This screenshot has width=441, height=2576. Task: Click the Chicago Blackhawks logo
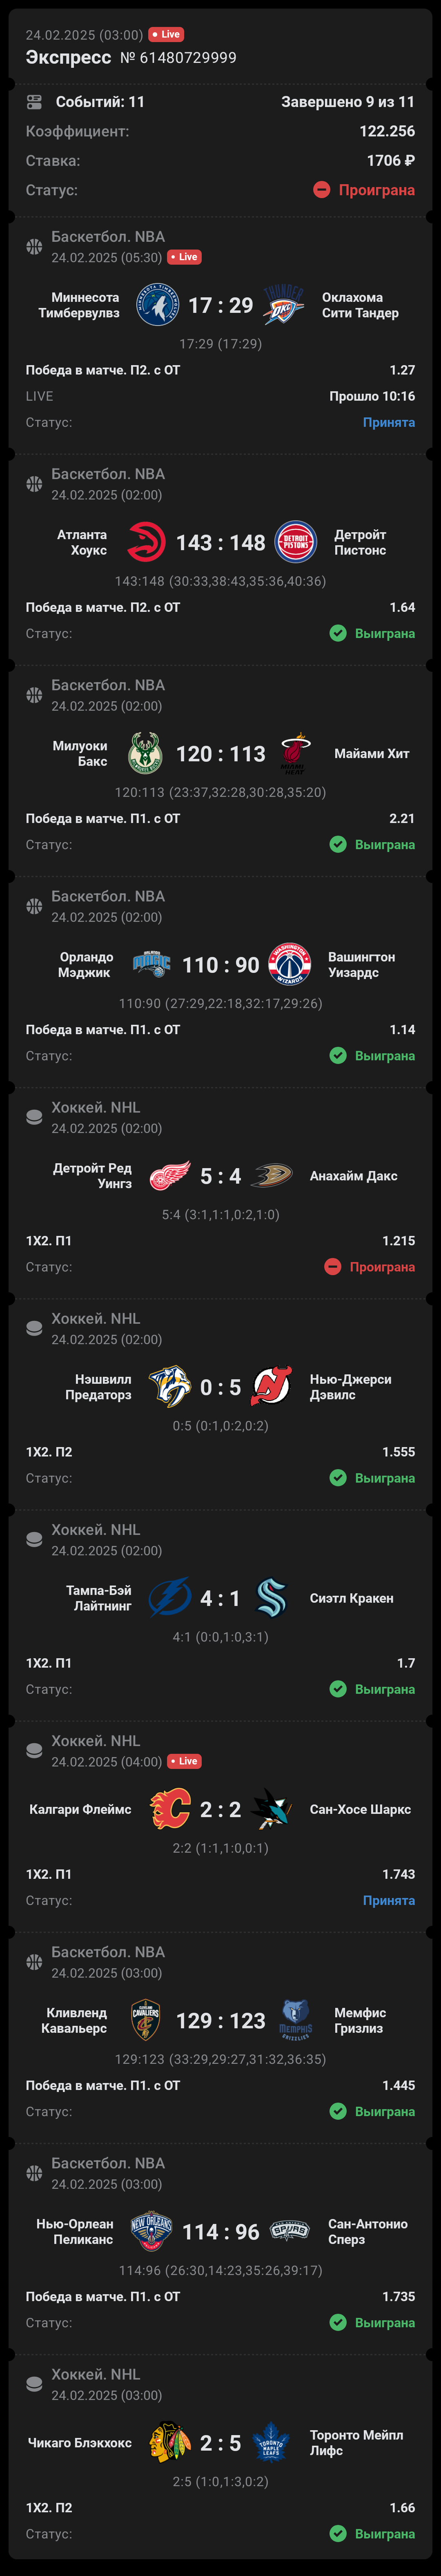coord(170,2443)
